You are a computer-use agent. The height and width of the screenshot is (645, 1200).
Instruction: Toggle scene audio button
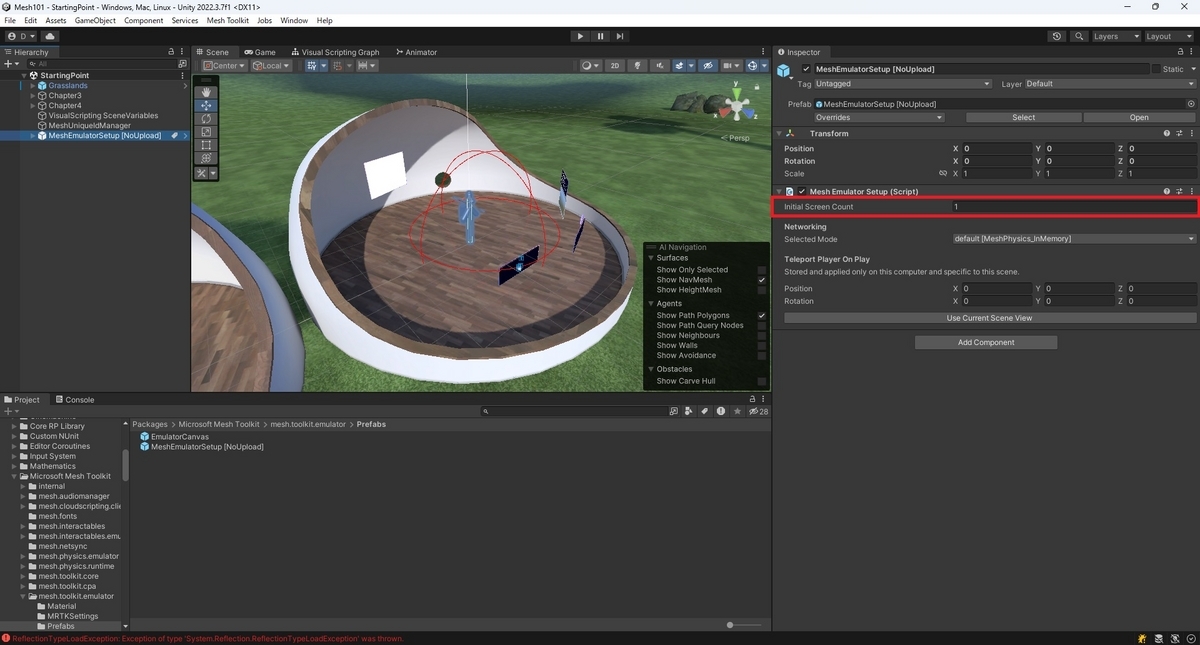[660, 66]
